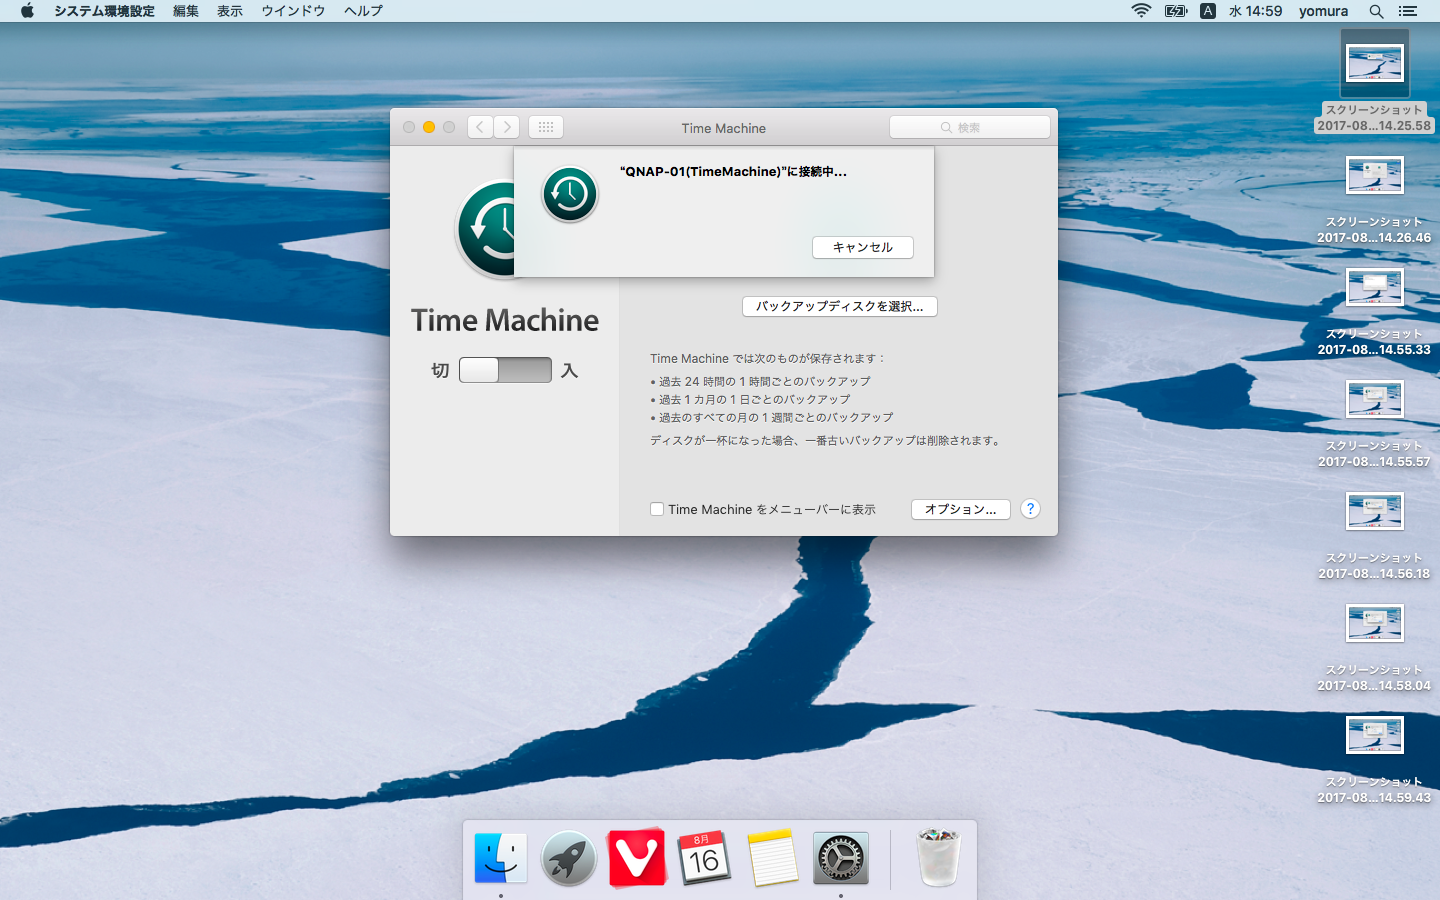The height and width of the screenshot is (900, 1440).
Task: Open Notes icon in the Dock
Action: [773, 858]
